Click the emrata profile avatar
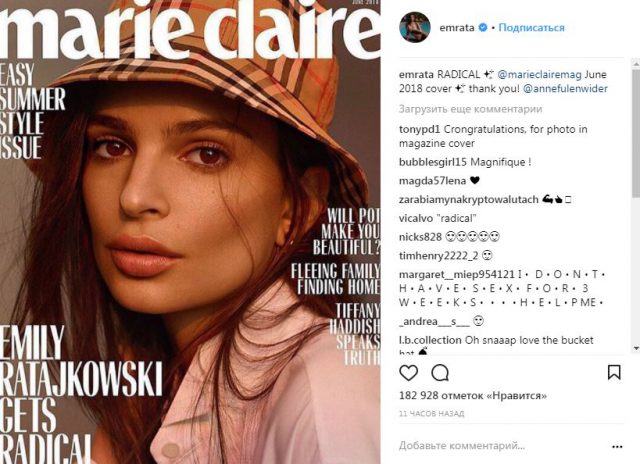The height and width of the screenshot is (464, 640). (415, 27)
